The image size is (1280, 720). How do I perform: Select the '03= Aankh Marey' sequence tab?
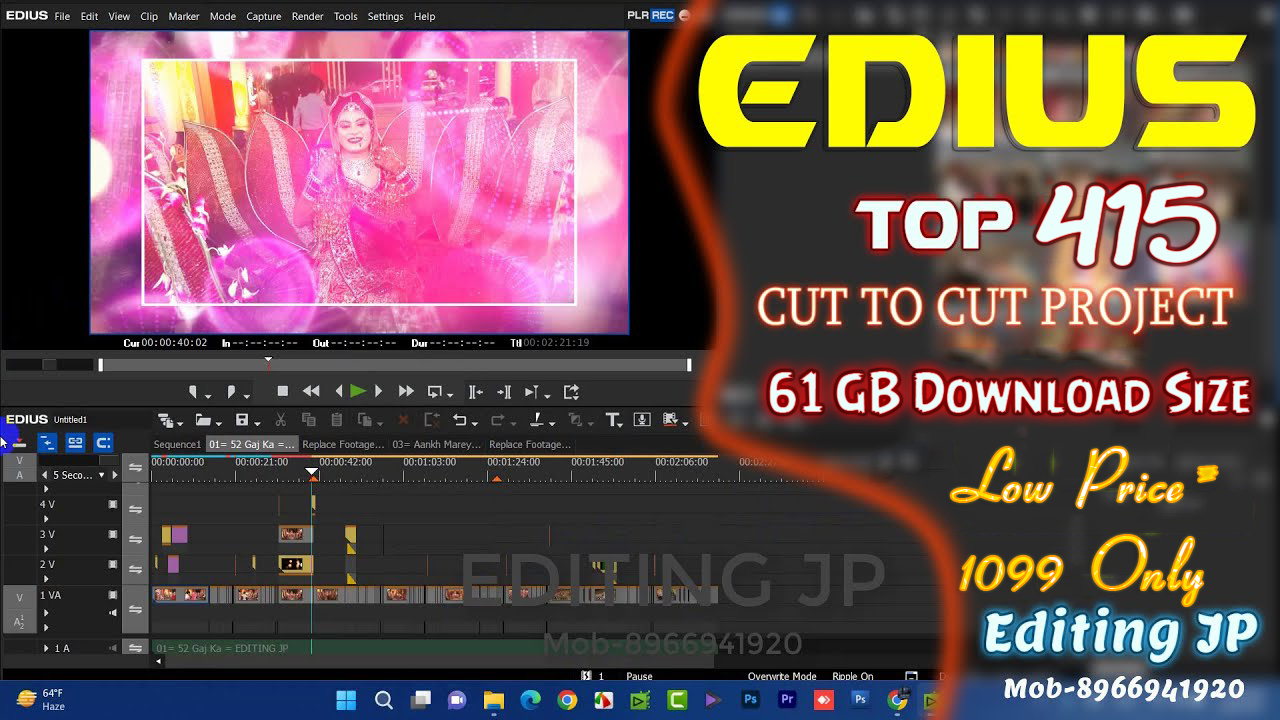tap(436, 444)
